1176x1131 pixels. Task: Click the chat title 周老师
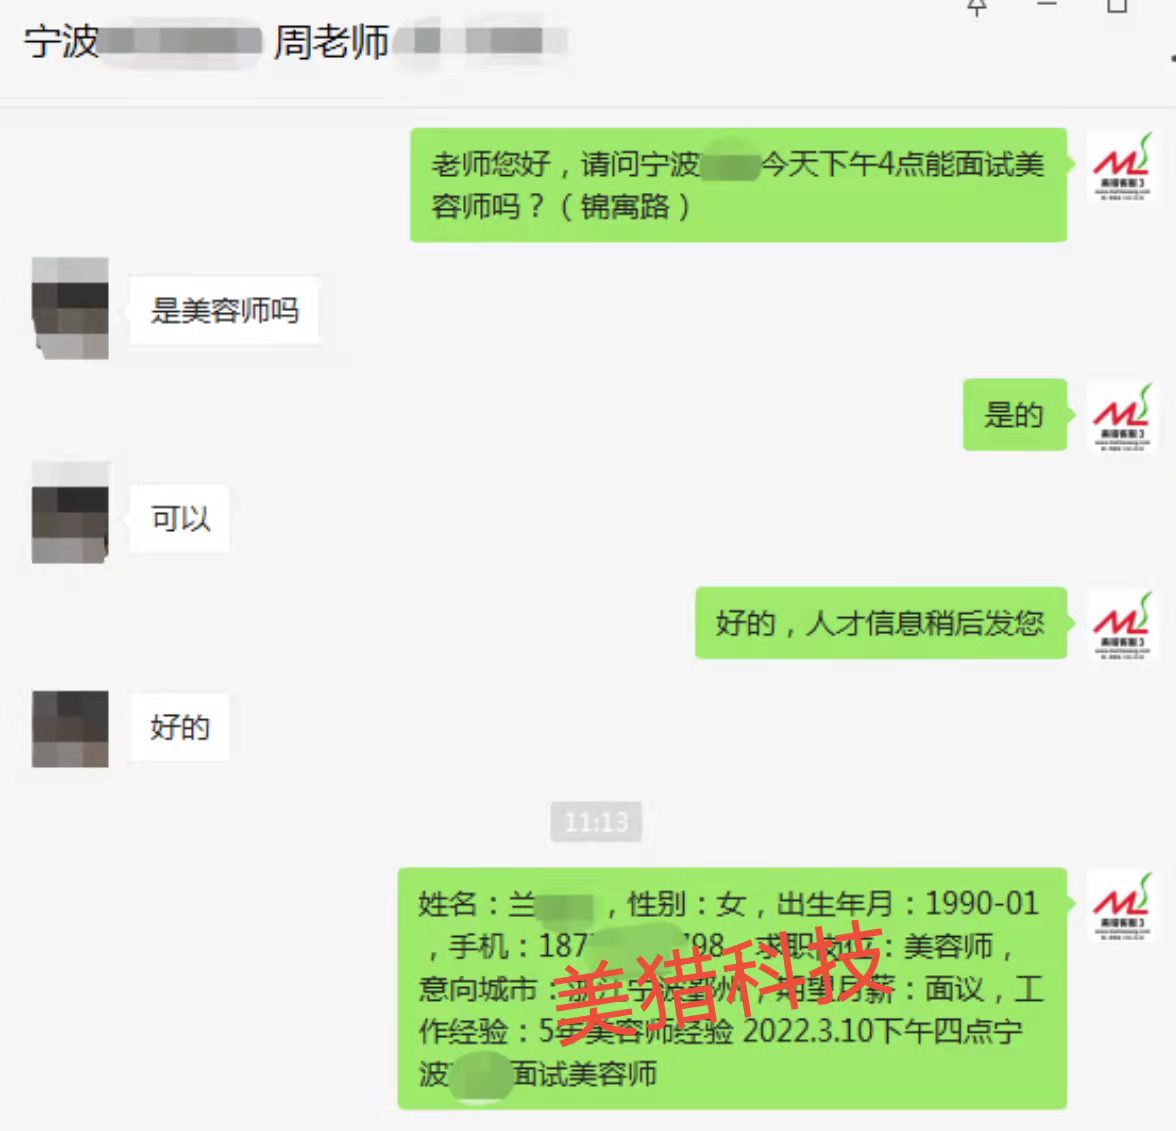(332, 41)
